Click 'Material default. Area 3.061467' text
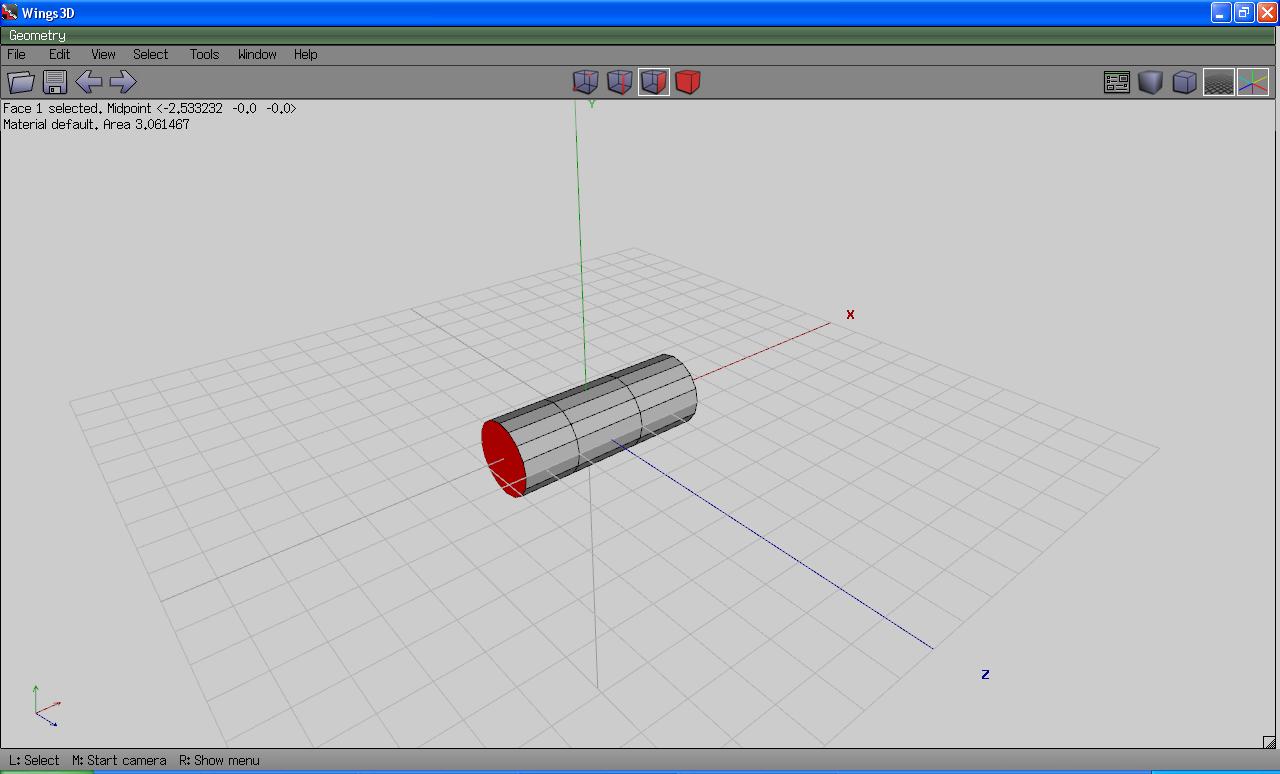 (x=96, y=124)
